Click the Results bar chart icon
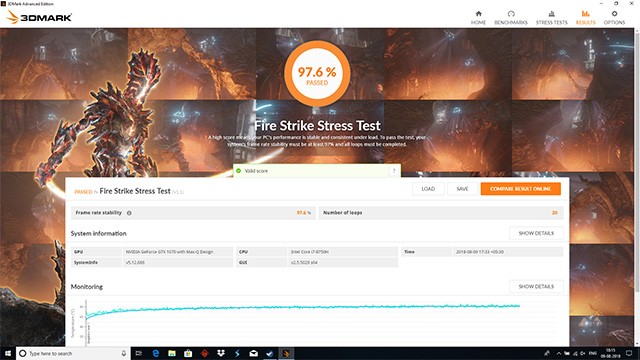 point(585,14)
